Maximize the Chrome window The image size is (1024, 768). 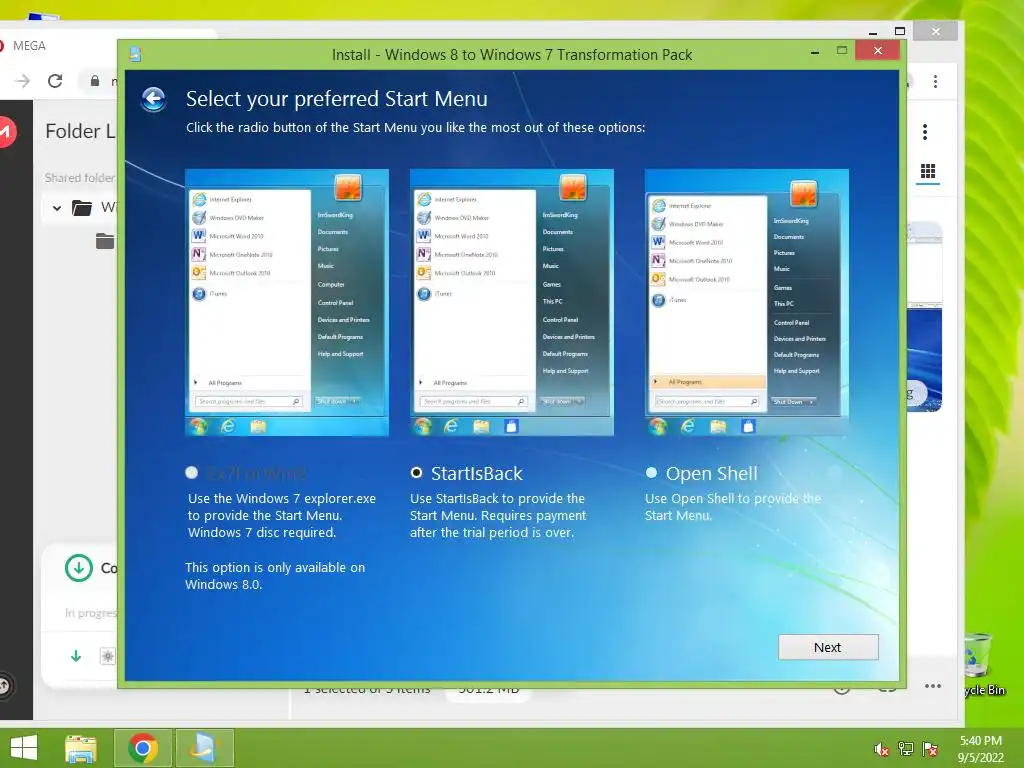click(x=900, y=31)
